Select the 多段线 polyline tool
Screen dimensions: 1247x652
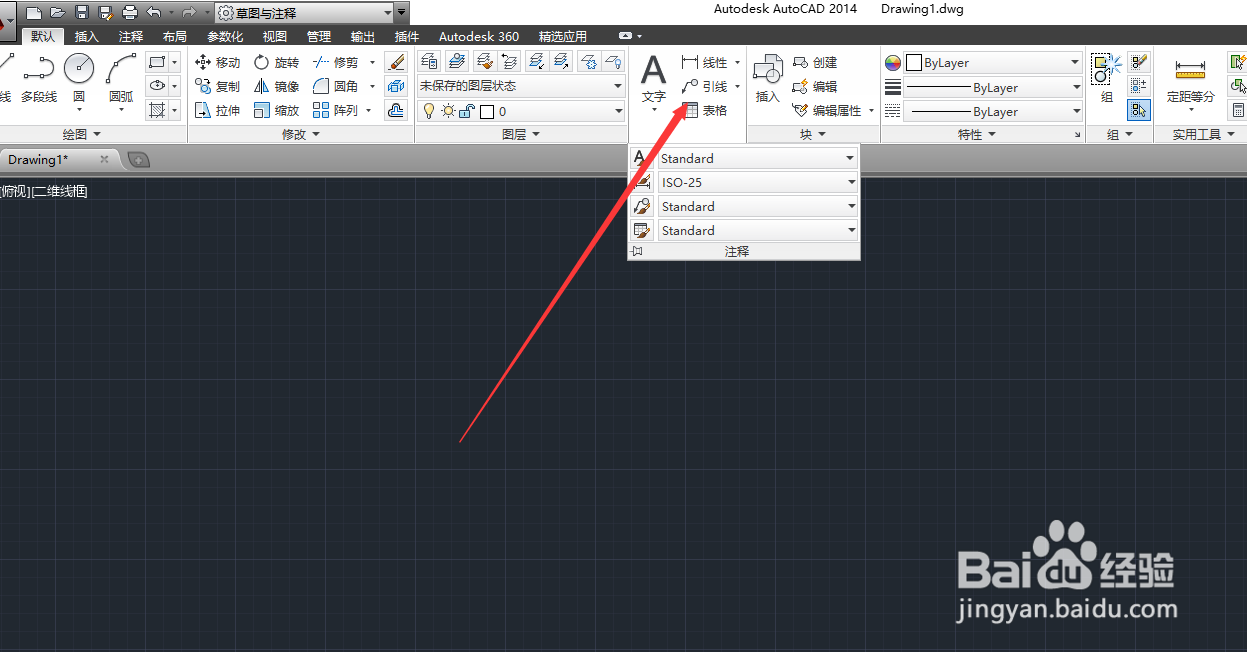click(39, 80)
